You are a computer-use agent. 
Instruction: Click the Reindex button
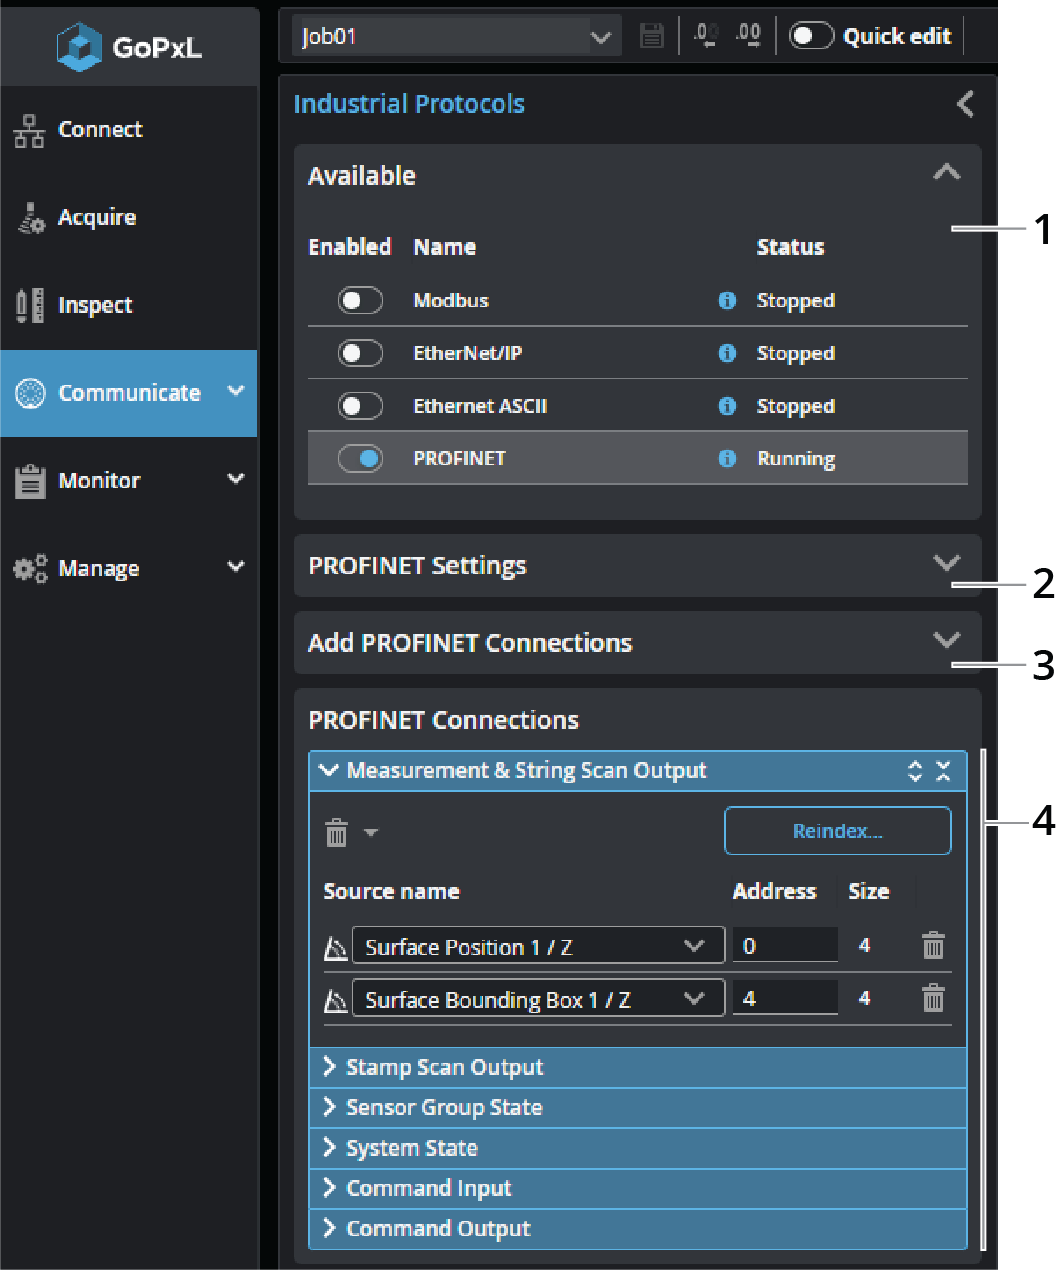point(837,831)
